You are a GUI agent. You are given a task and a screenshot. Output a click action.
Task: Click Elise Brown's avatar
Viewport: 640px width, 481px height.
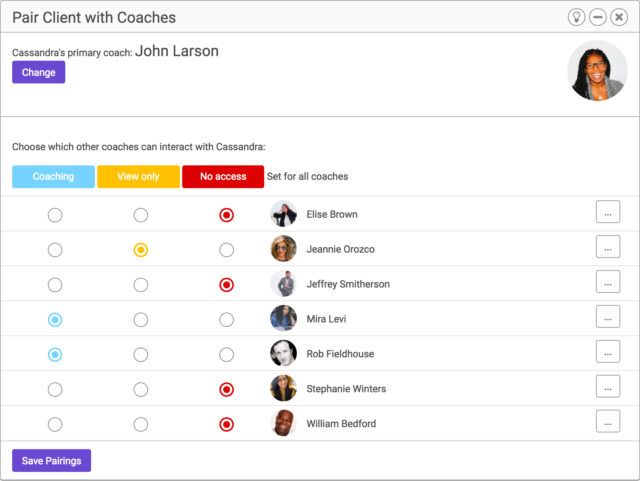tap(284, 214)
